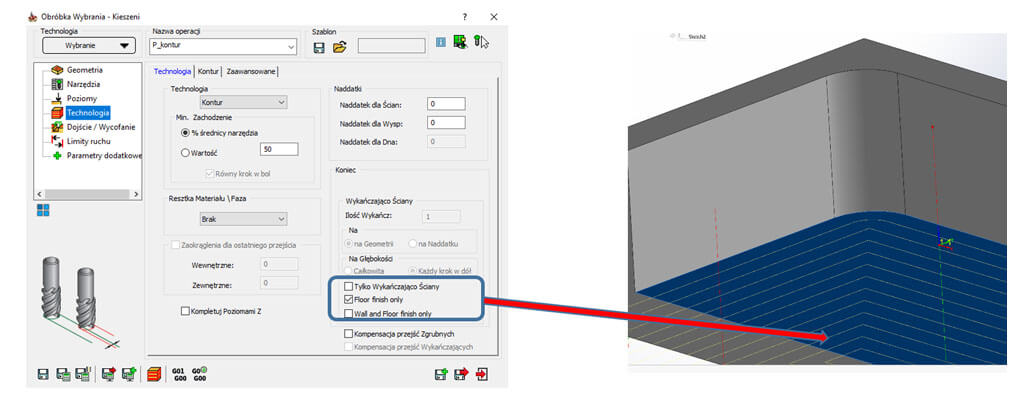Select the Technologia tree item
Viewport: 1024px width, 394px height.
[x=88, y=112]
